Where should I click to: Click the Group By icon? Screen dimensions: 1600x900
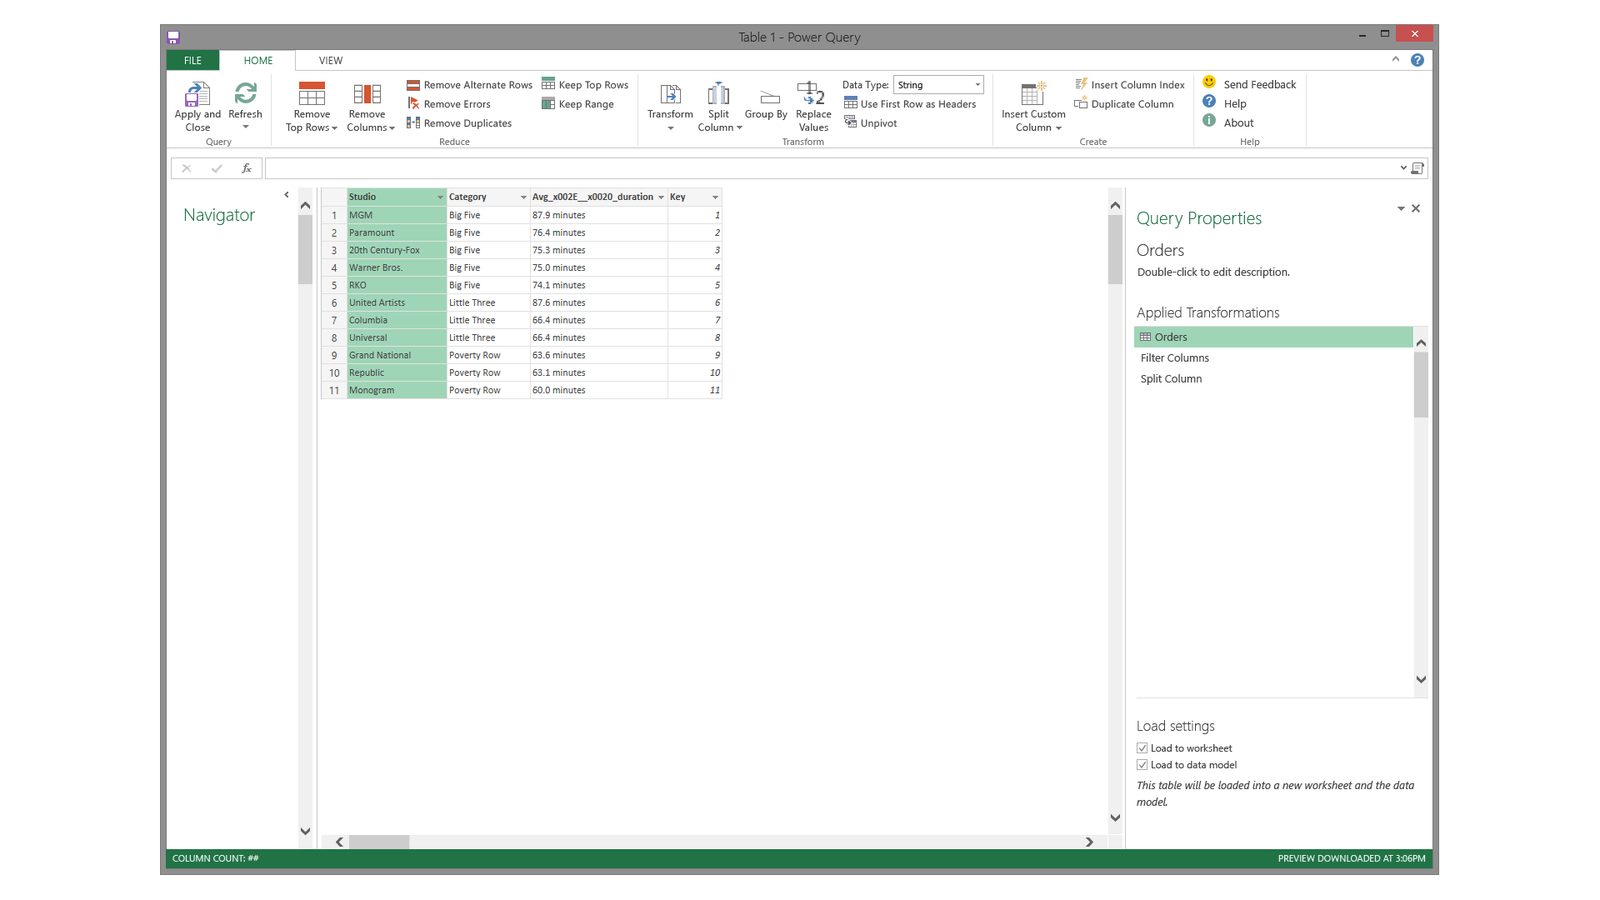pyautogui.click(x=769, y=97)
